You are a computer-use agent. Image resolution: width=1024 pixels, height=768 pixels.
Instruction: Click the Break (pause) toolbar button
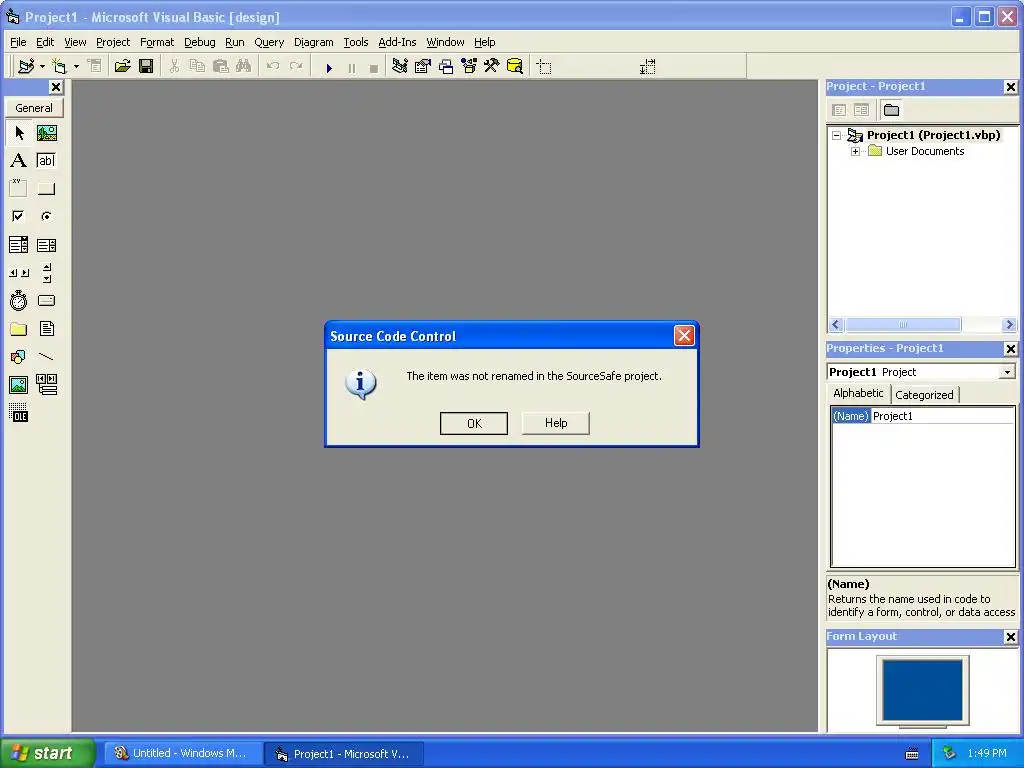(x=351, y=67)
